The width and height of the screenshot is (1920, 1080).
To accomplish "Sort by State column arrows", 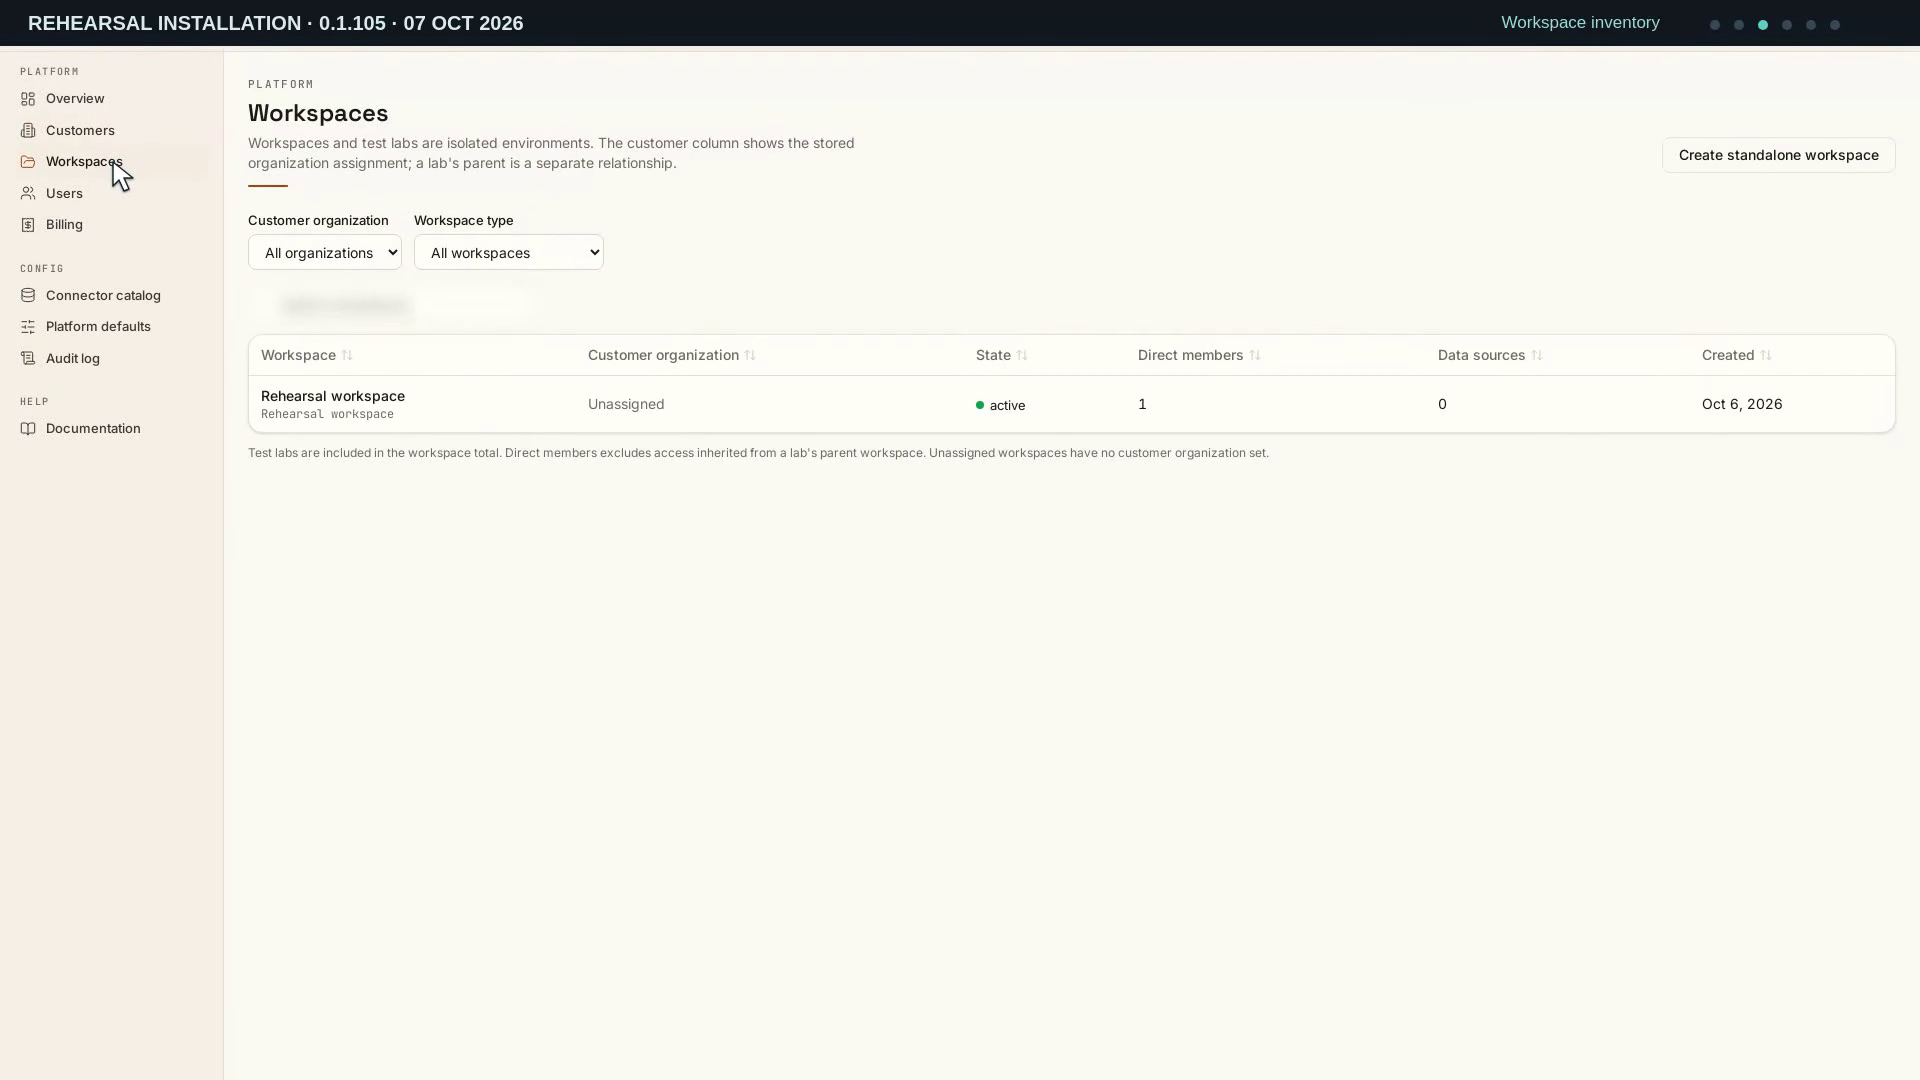I will point(1022,356).
